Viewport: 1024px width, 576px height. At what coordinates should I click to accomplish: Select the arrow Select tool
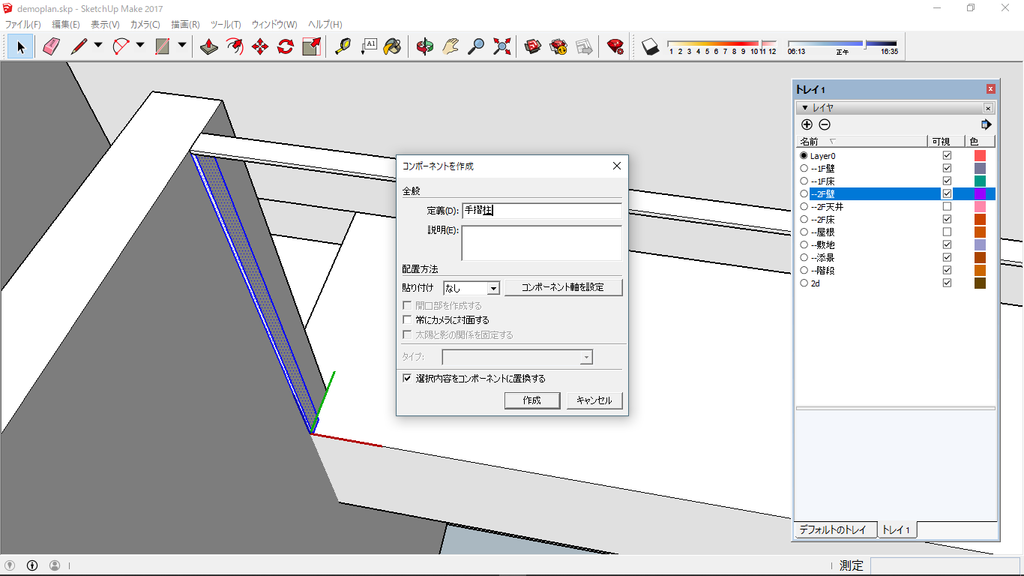(20, 46)
